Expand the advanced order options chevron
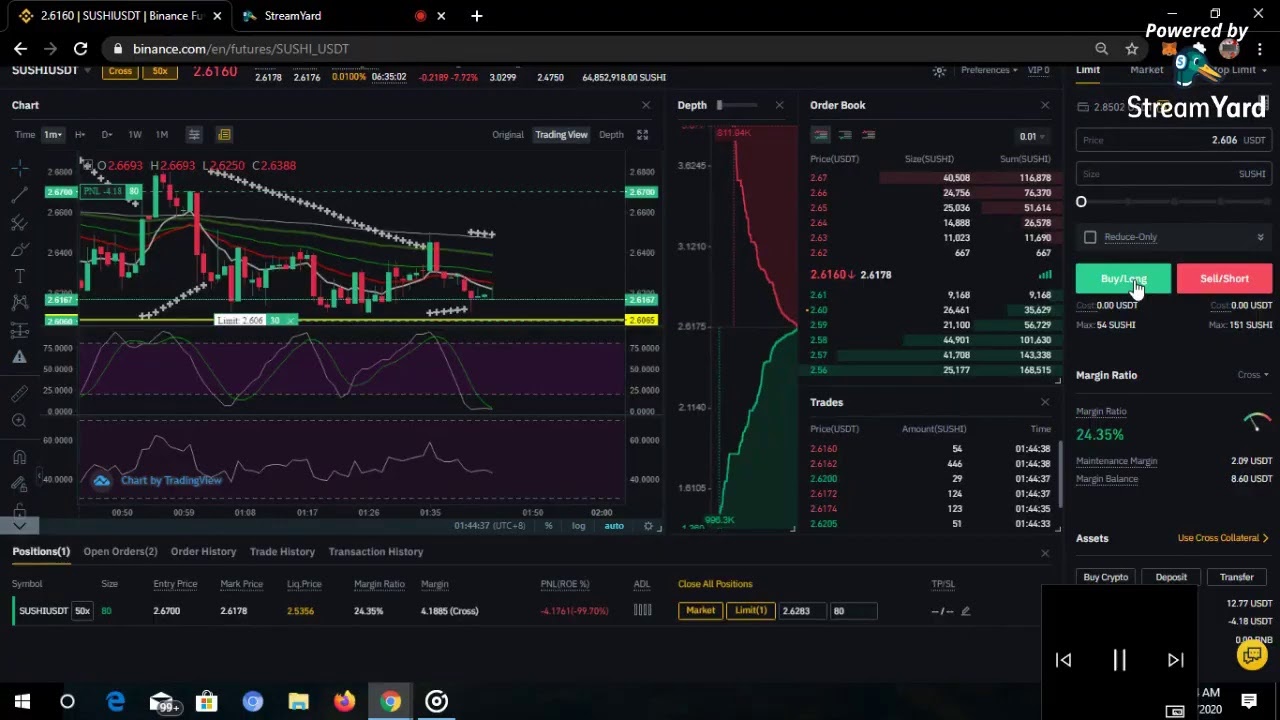The height and width of the screenshot is (720, 1280). click(1260, 237)
